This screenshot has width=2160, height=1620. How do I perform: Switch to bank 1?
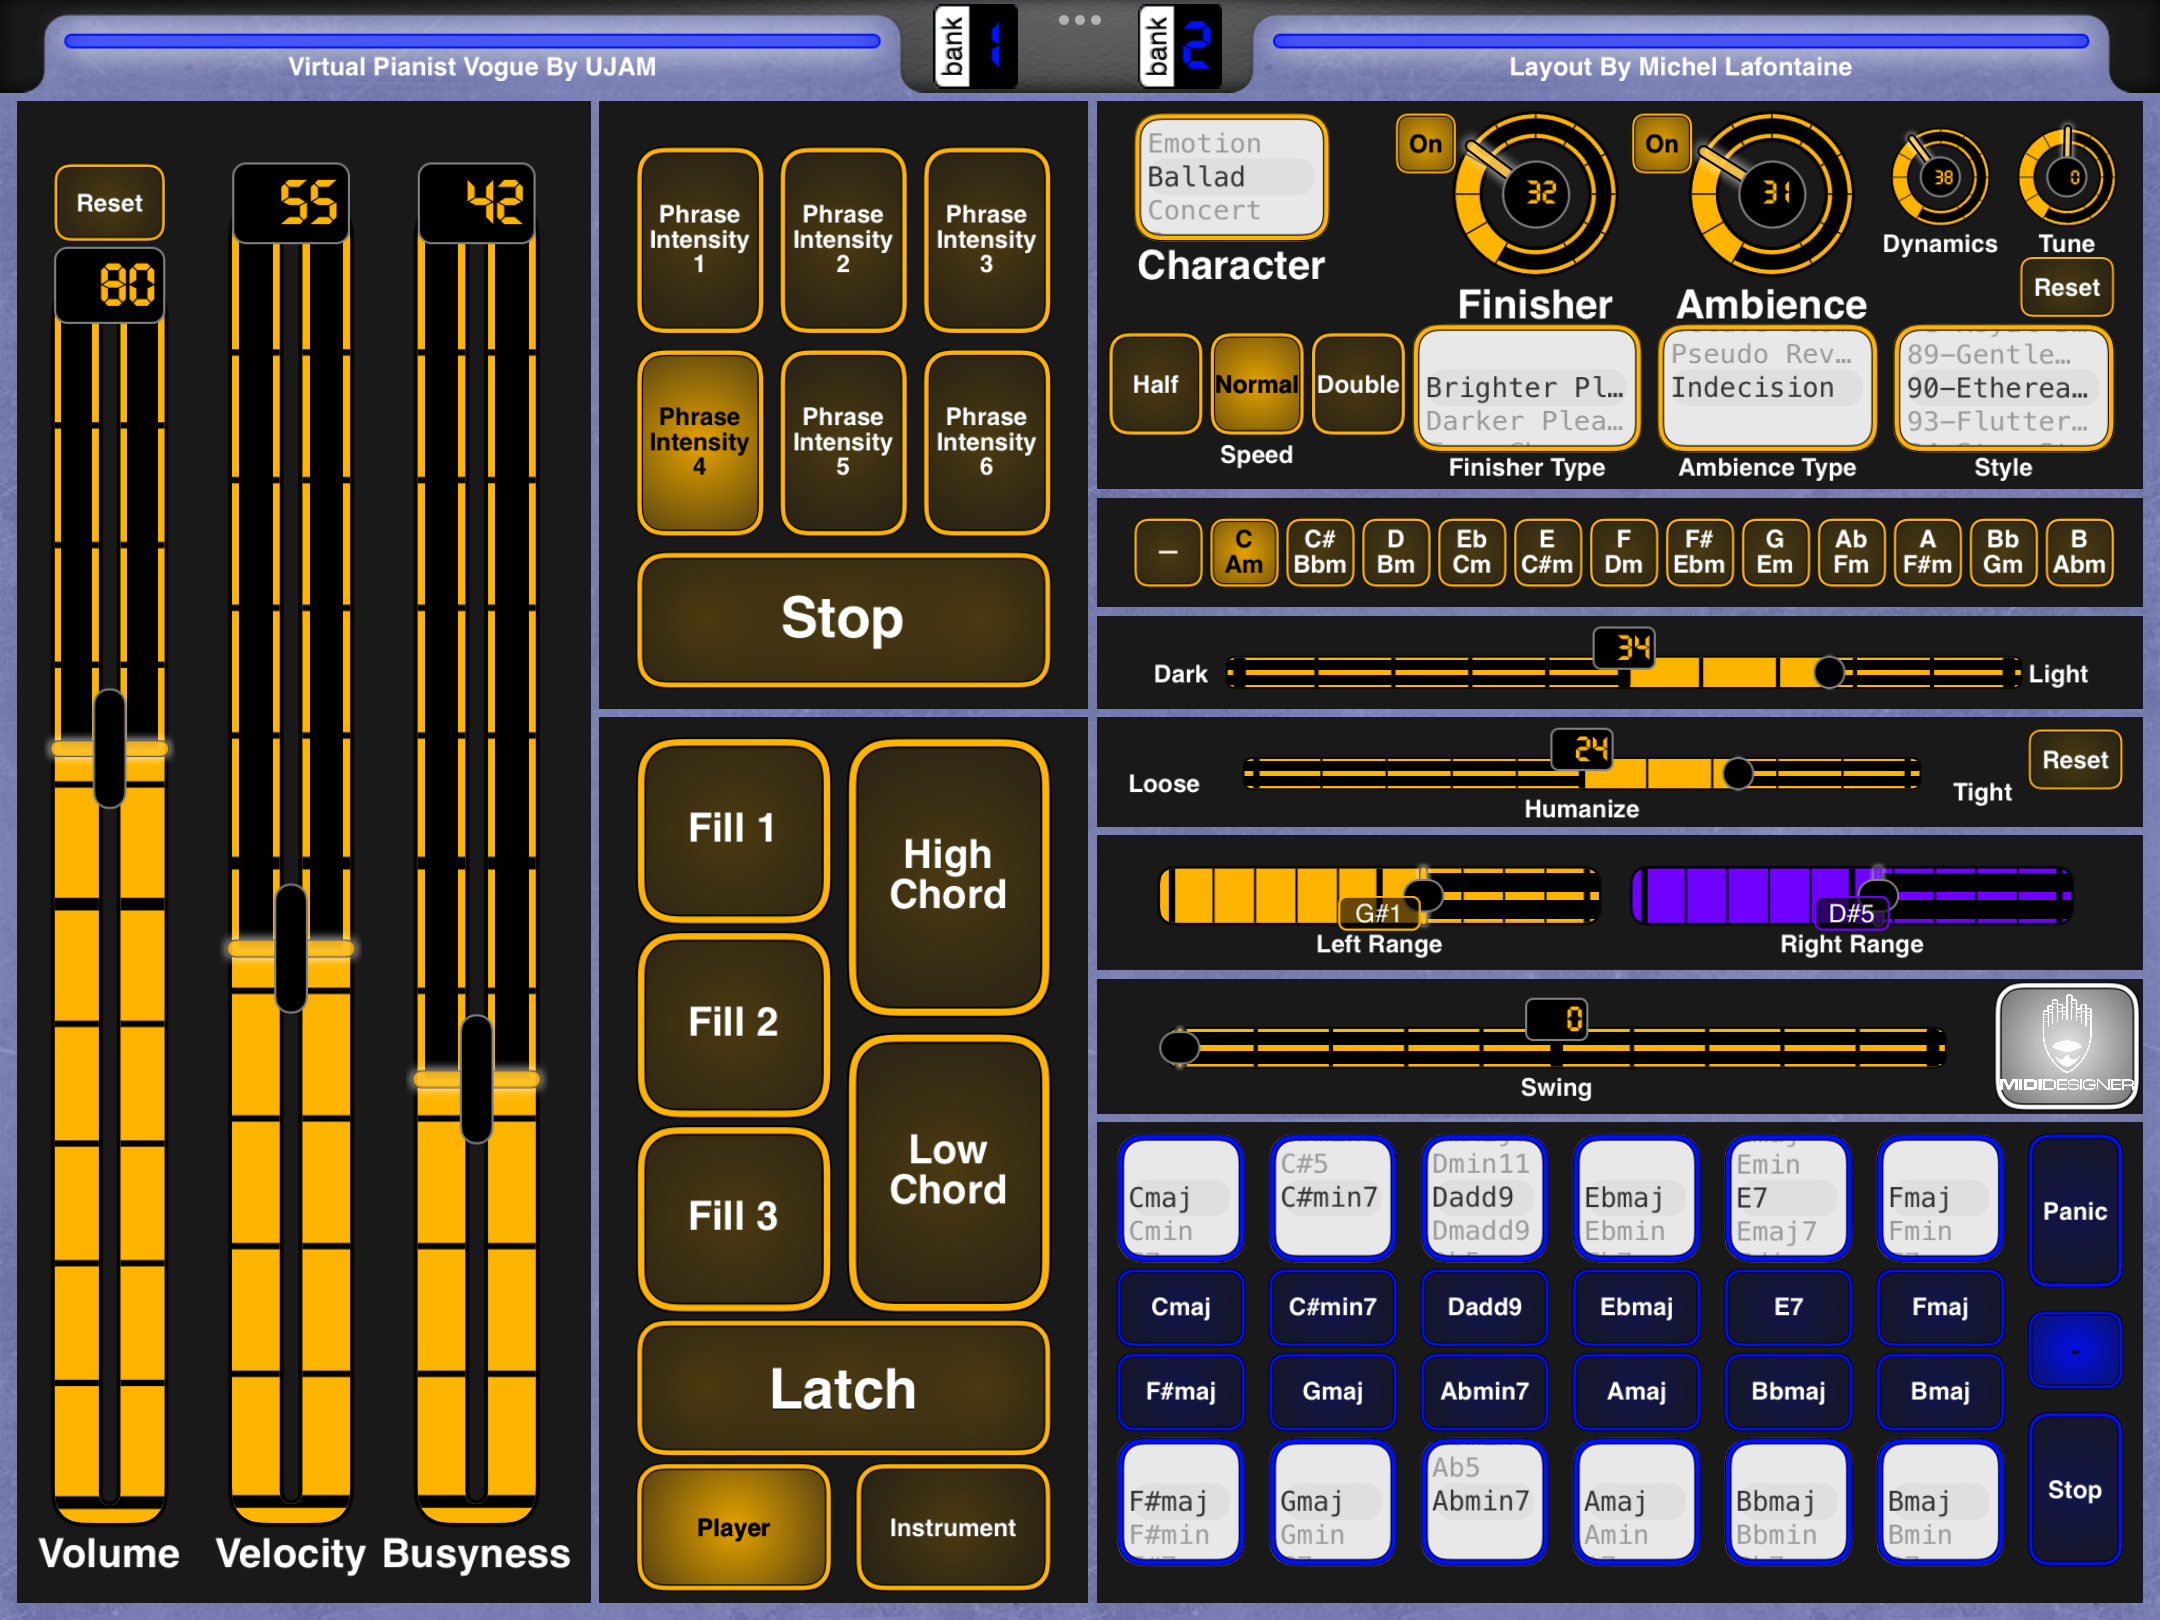[976, 46]
